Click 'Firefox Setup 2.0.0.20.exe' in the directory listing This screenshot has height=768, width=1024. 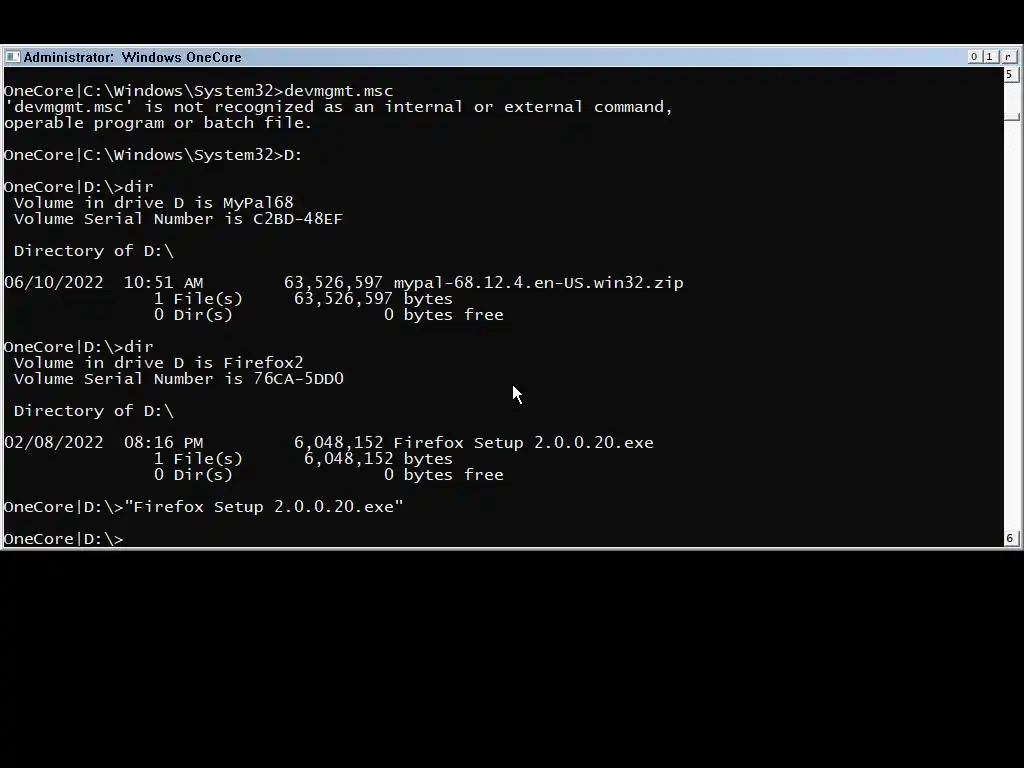[523, 443]
